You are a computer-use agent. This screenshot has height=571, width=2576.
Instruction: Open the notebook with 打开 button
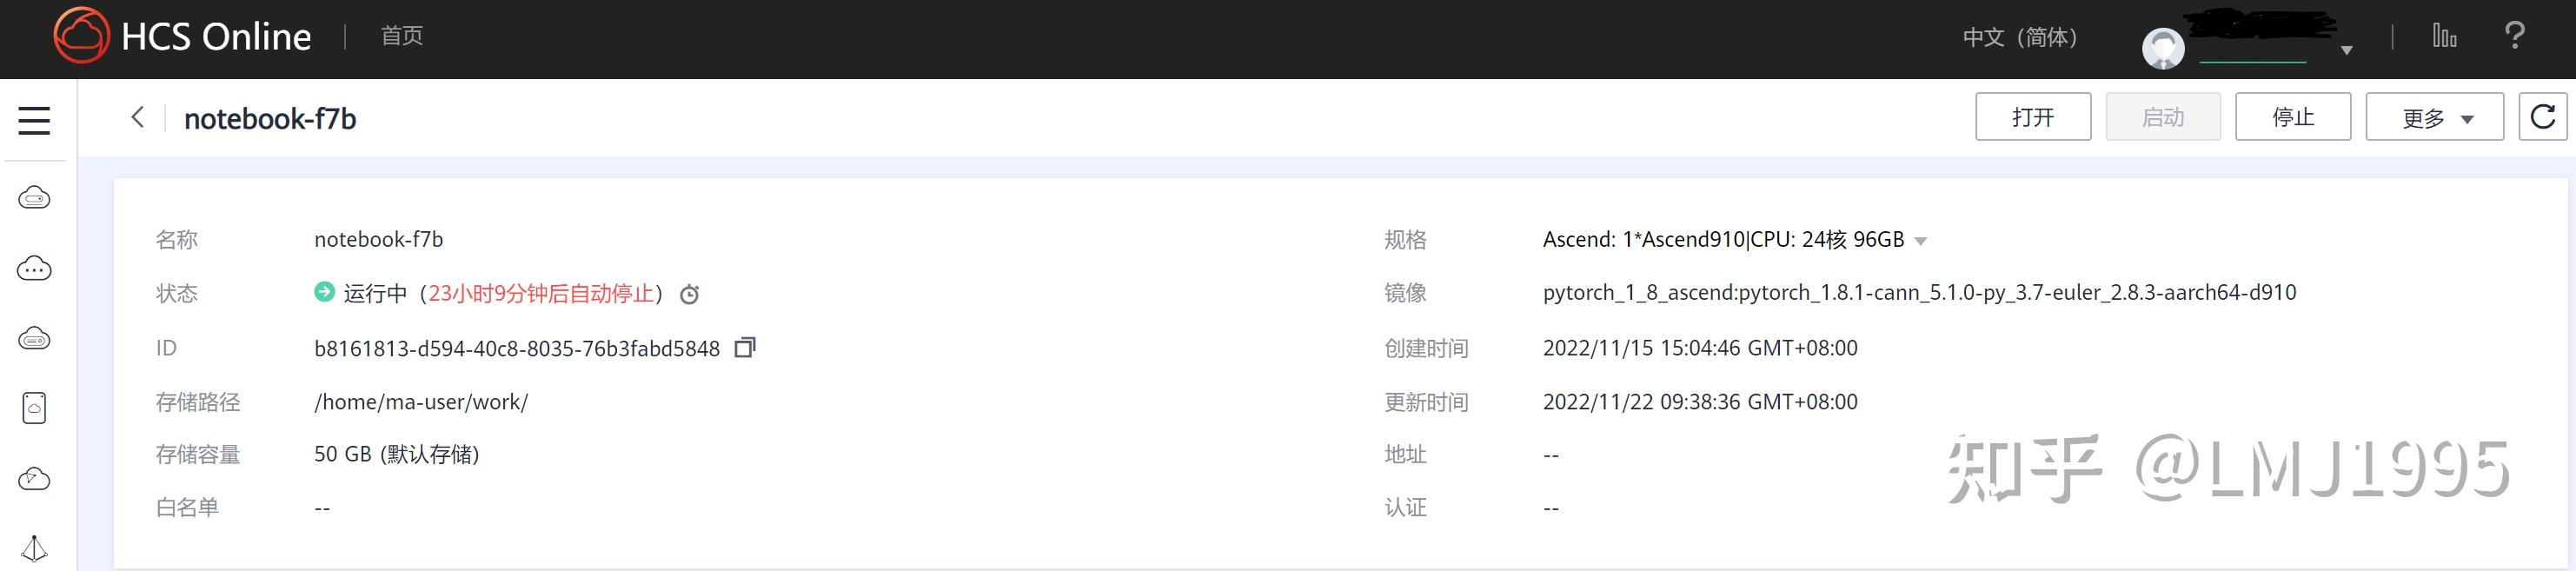pos(2032,116)
